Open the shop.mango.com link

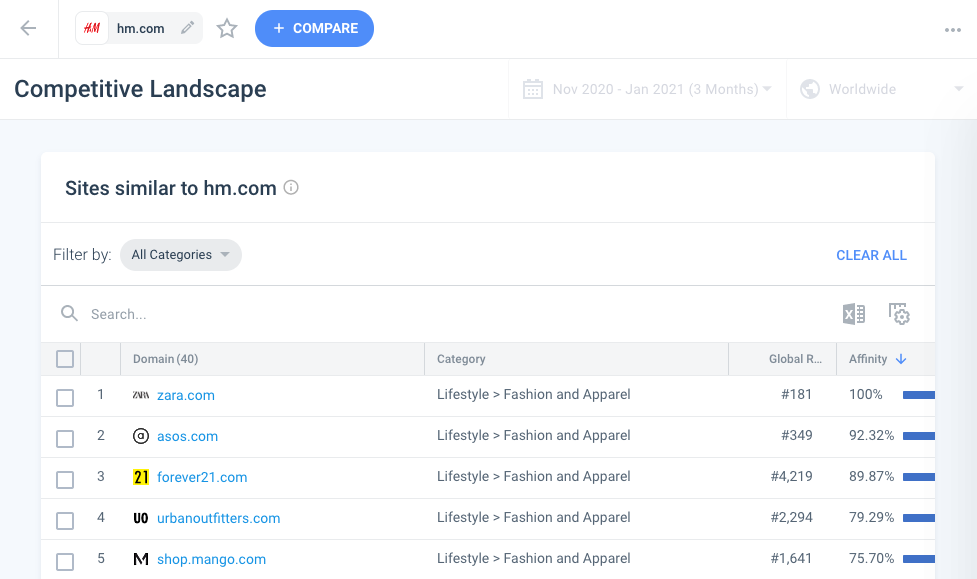pyautogui.click(x=211, y=559)
